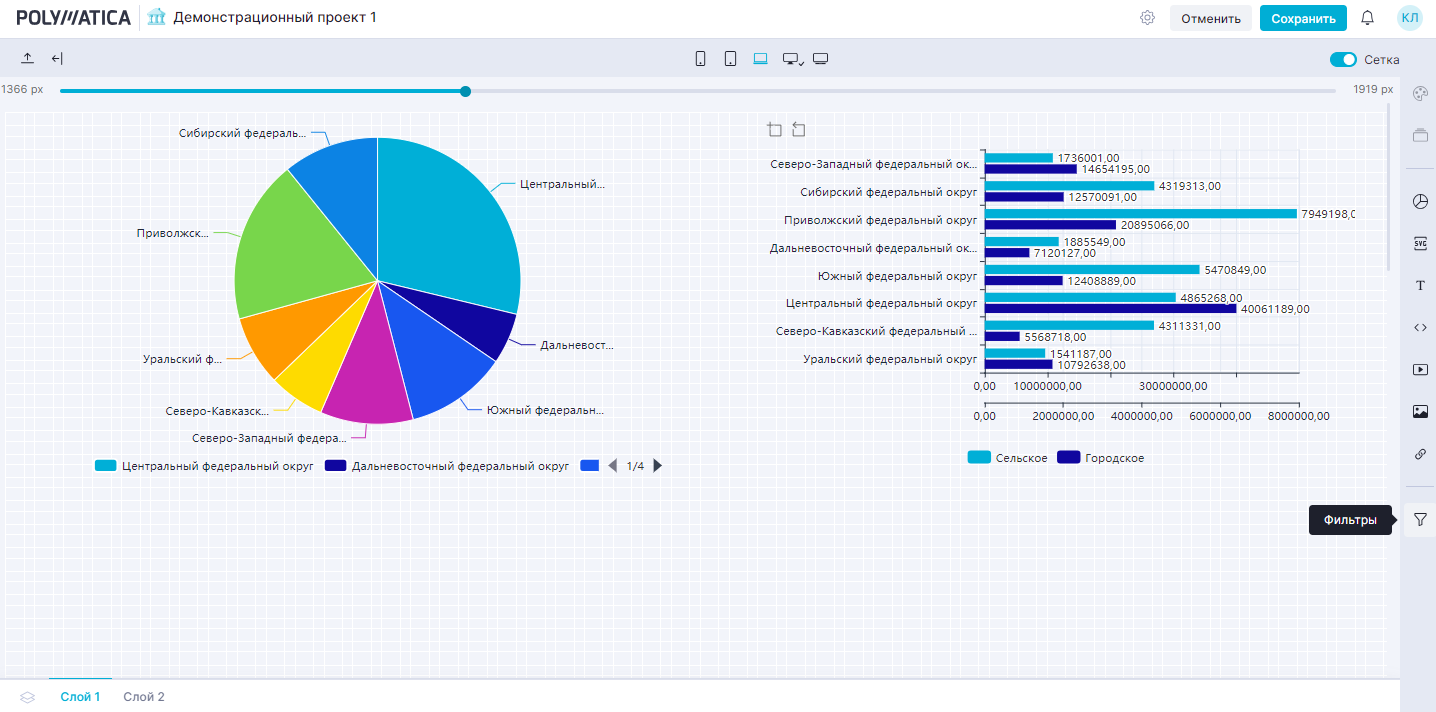Open project settings gear
This screenshot has width=1436, height=712.
1147,18
